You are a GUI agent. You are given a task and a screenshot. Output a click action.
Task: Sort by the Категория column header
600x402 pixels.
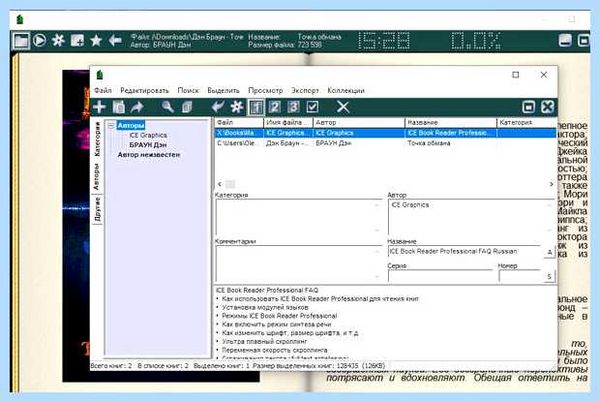point(527,122)
